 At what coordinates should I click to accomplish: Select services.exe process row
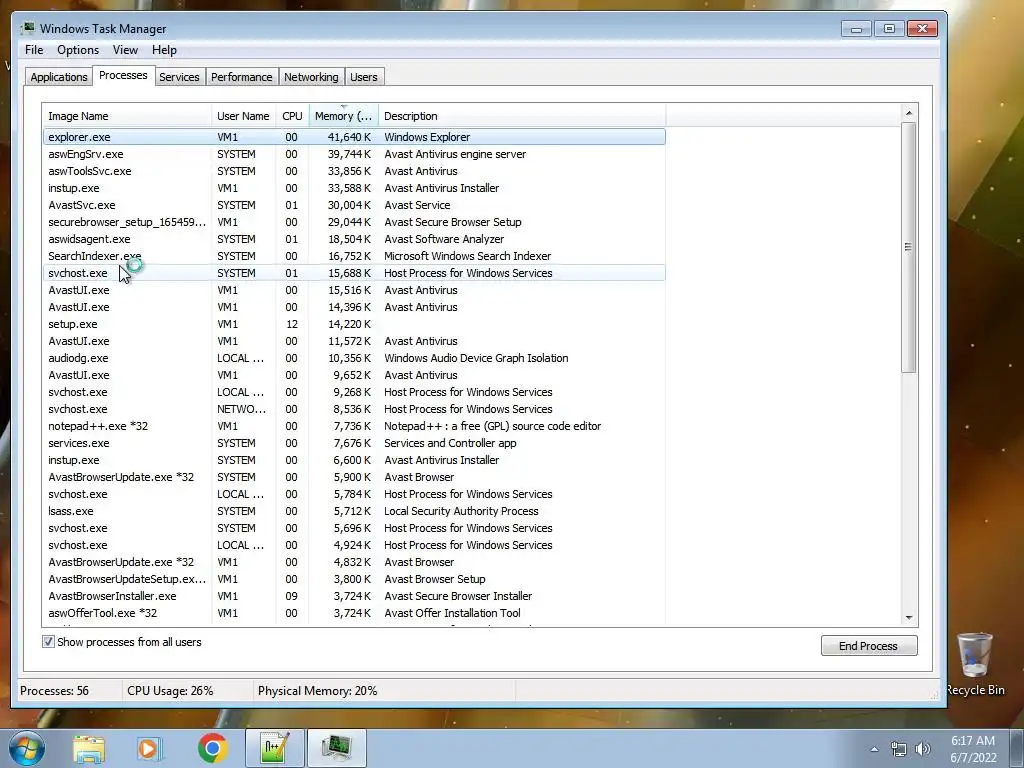(354, 443)
